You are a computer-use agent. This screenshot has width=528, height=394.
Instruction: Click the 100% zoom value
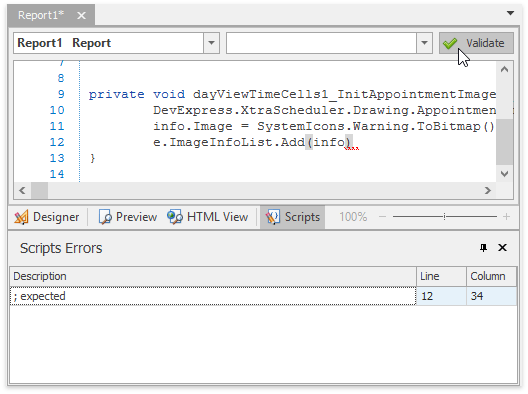click(x=353, y=217)
